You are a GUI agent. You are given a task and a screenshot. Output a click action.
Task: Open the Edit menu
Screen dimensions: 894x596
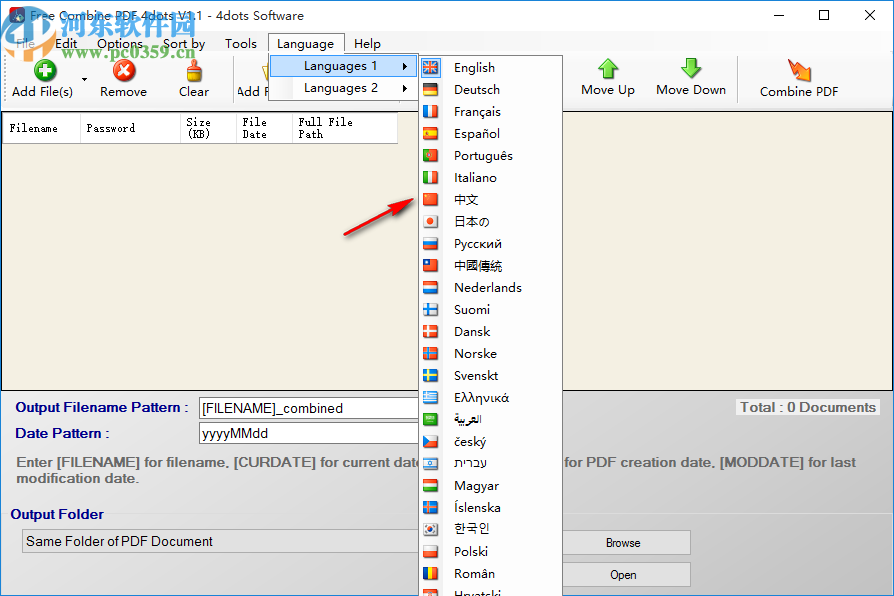[x=66, y=44]
